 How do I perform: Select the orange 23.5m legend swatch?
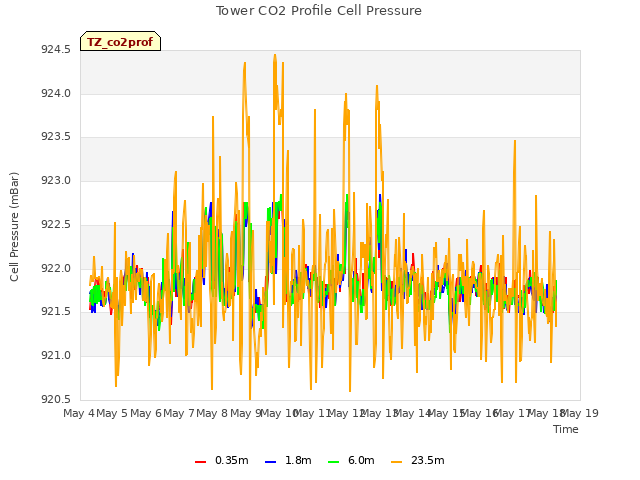pos(396,462)
